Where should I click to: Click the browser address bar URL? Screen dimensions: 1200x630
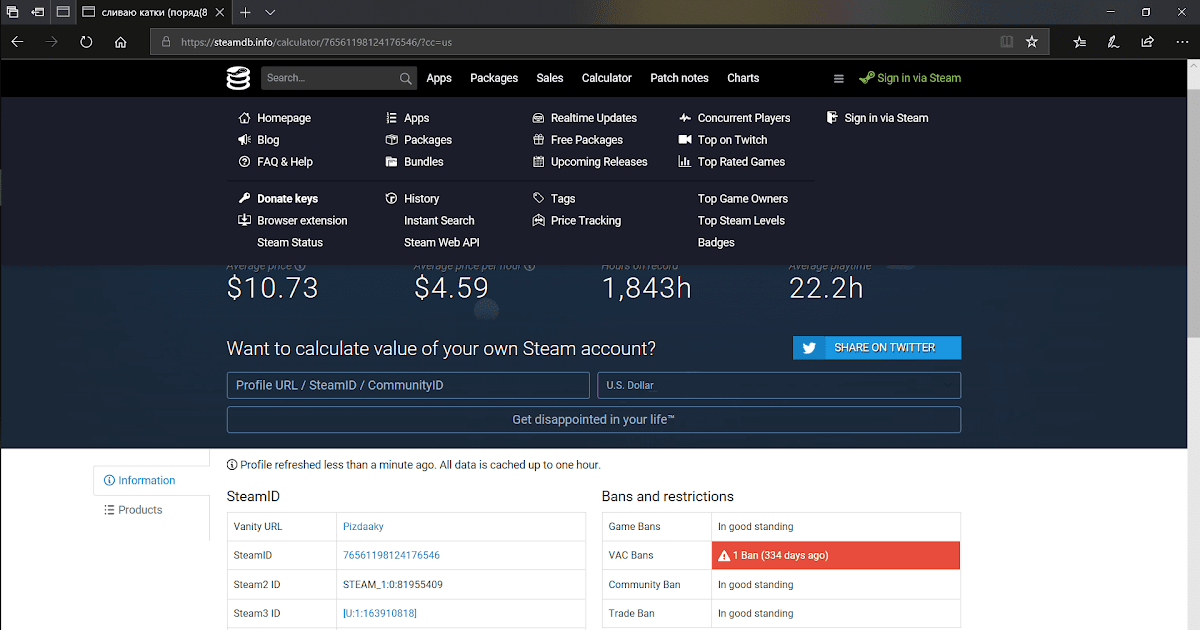[x=317, y=43]
